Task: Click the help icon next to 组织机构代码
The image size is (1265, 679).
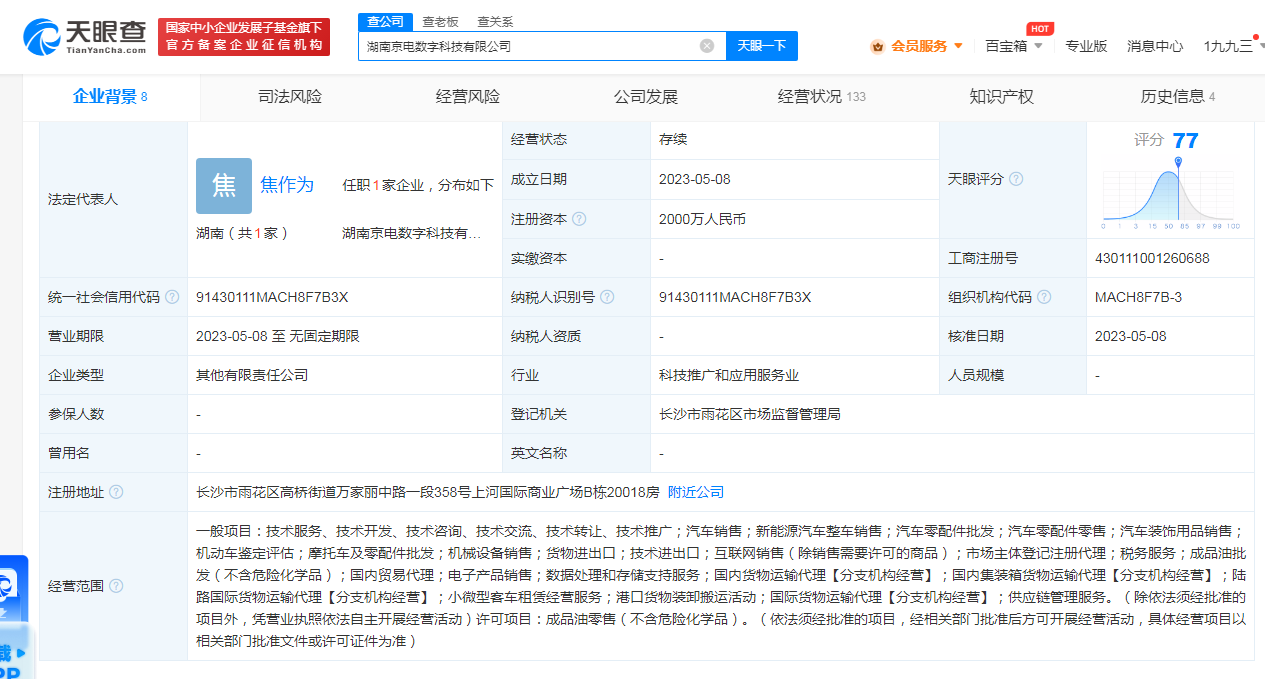Action: click(1044, 297)
